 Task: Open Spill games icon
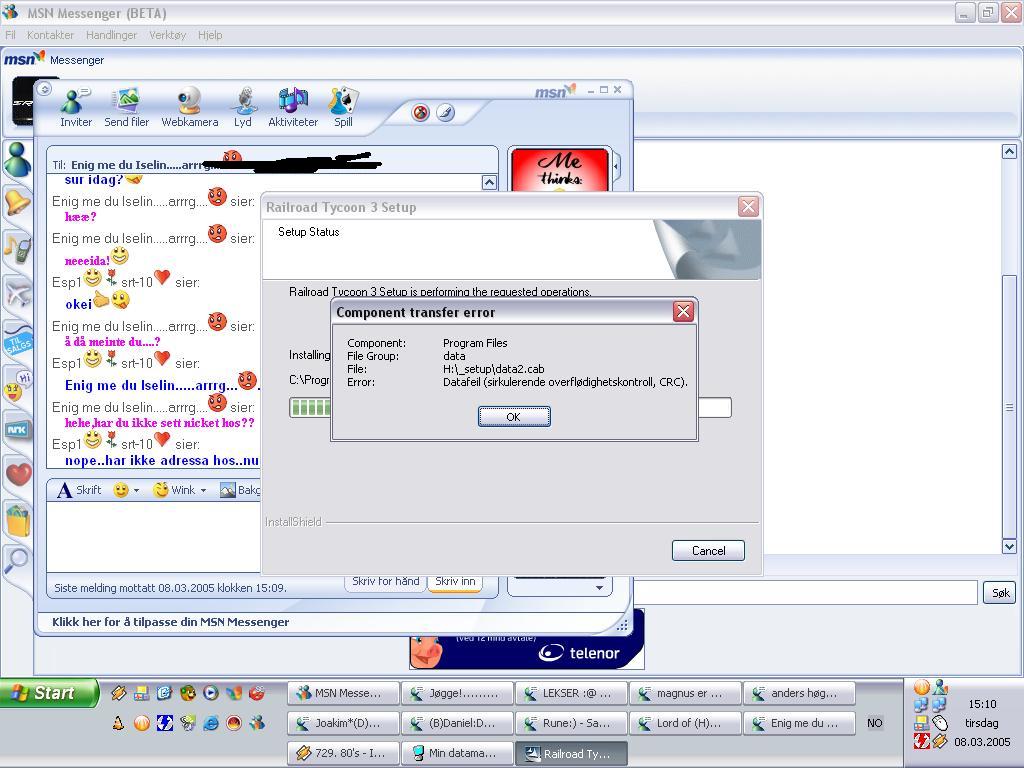coord(343,108)
